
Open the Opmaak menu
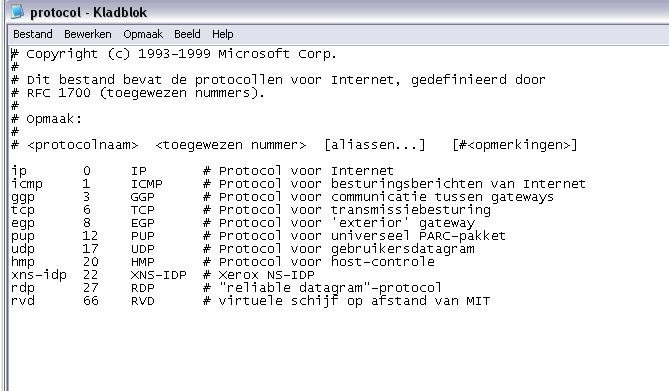(x=143, y=34)
